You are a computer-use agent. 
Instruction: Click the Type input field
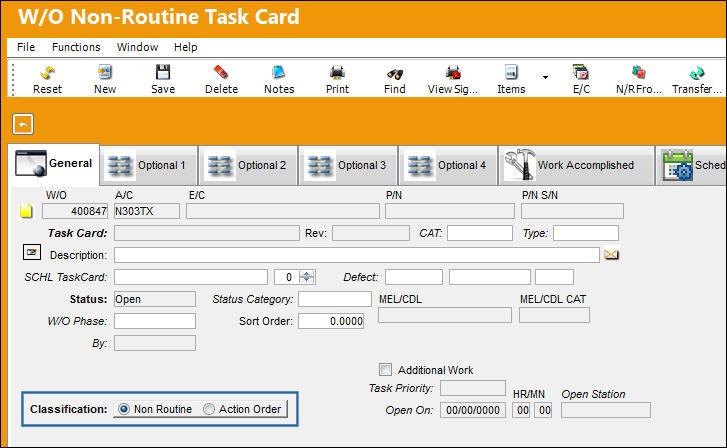tap(586, 233)
